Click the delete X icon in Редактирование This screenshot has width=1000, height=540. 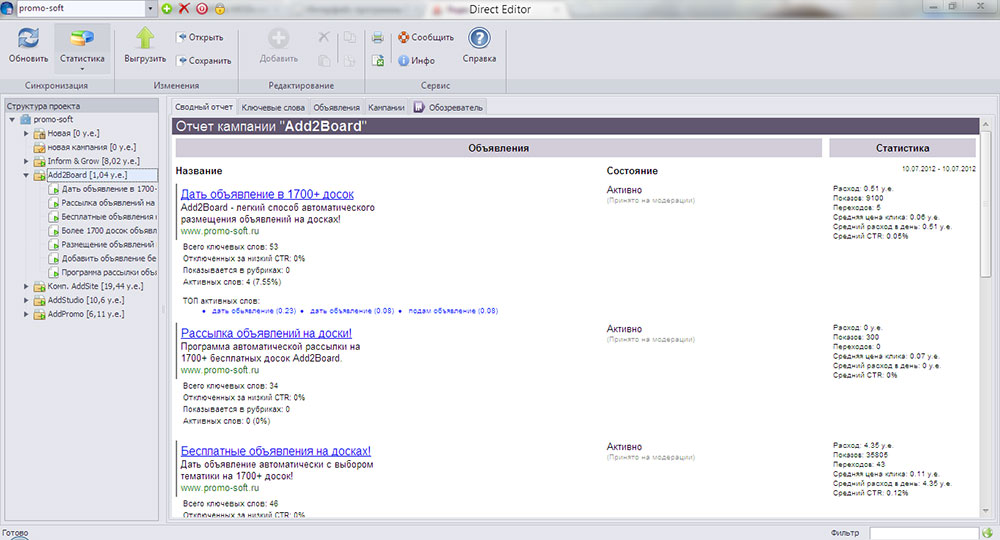pos(324,37)
